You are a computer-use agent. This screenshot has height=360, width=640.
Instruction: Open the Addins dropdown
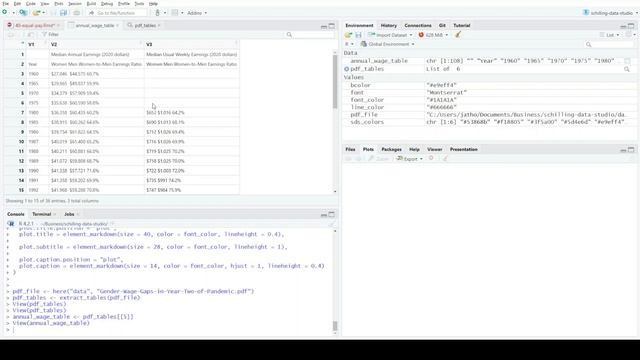tap(197, 13)
